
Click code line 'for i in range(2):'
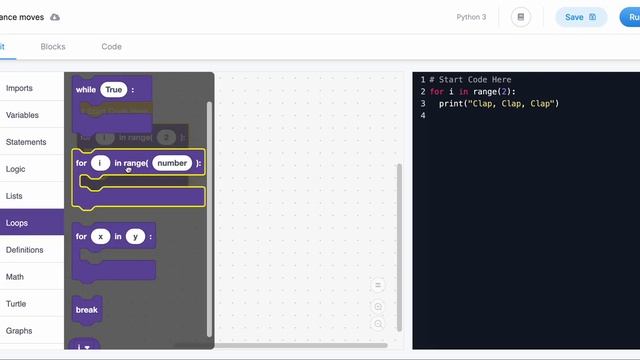pos(473,91)
